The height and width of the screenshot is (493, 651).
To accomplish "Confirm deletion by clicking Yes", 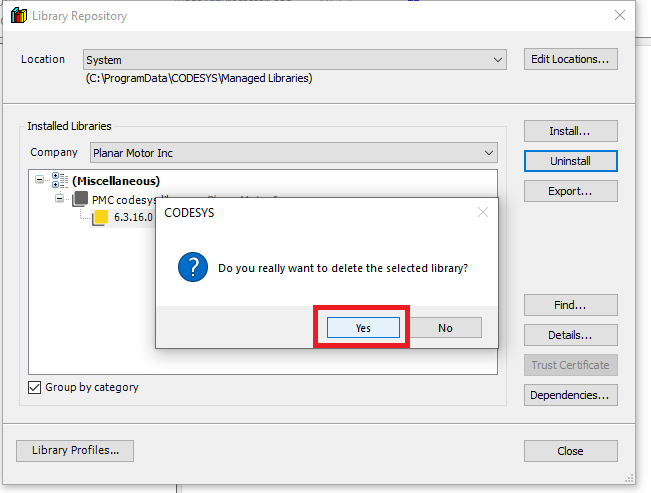I will click(362, 328).
